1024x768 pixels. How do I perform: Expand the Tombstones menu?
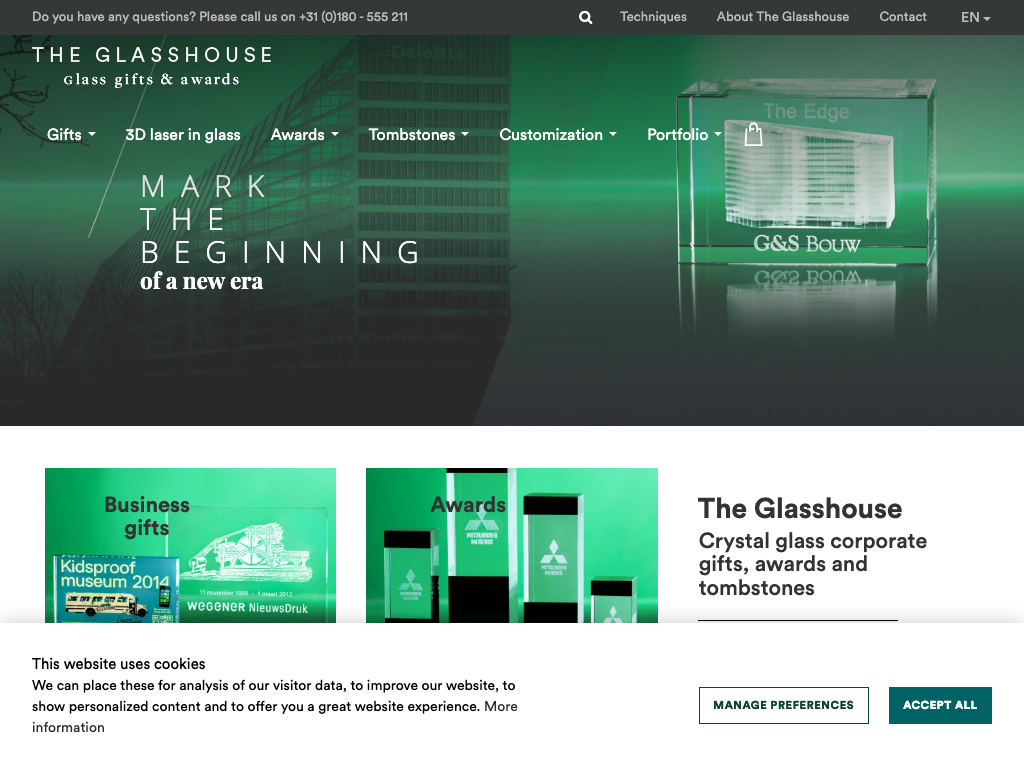419,135
